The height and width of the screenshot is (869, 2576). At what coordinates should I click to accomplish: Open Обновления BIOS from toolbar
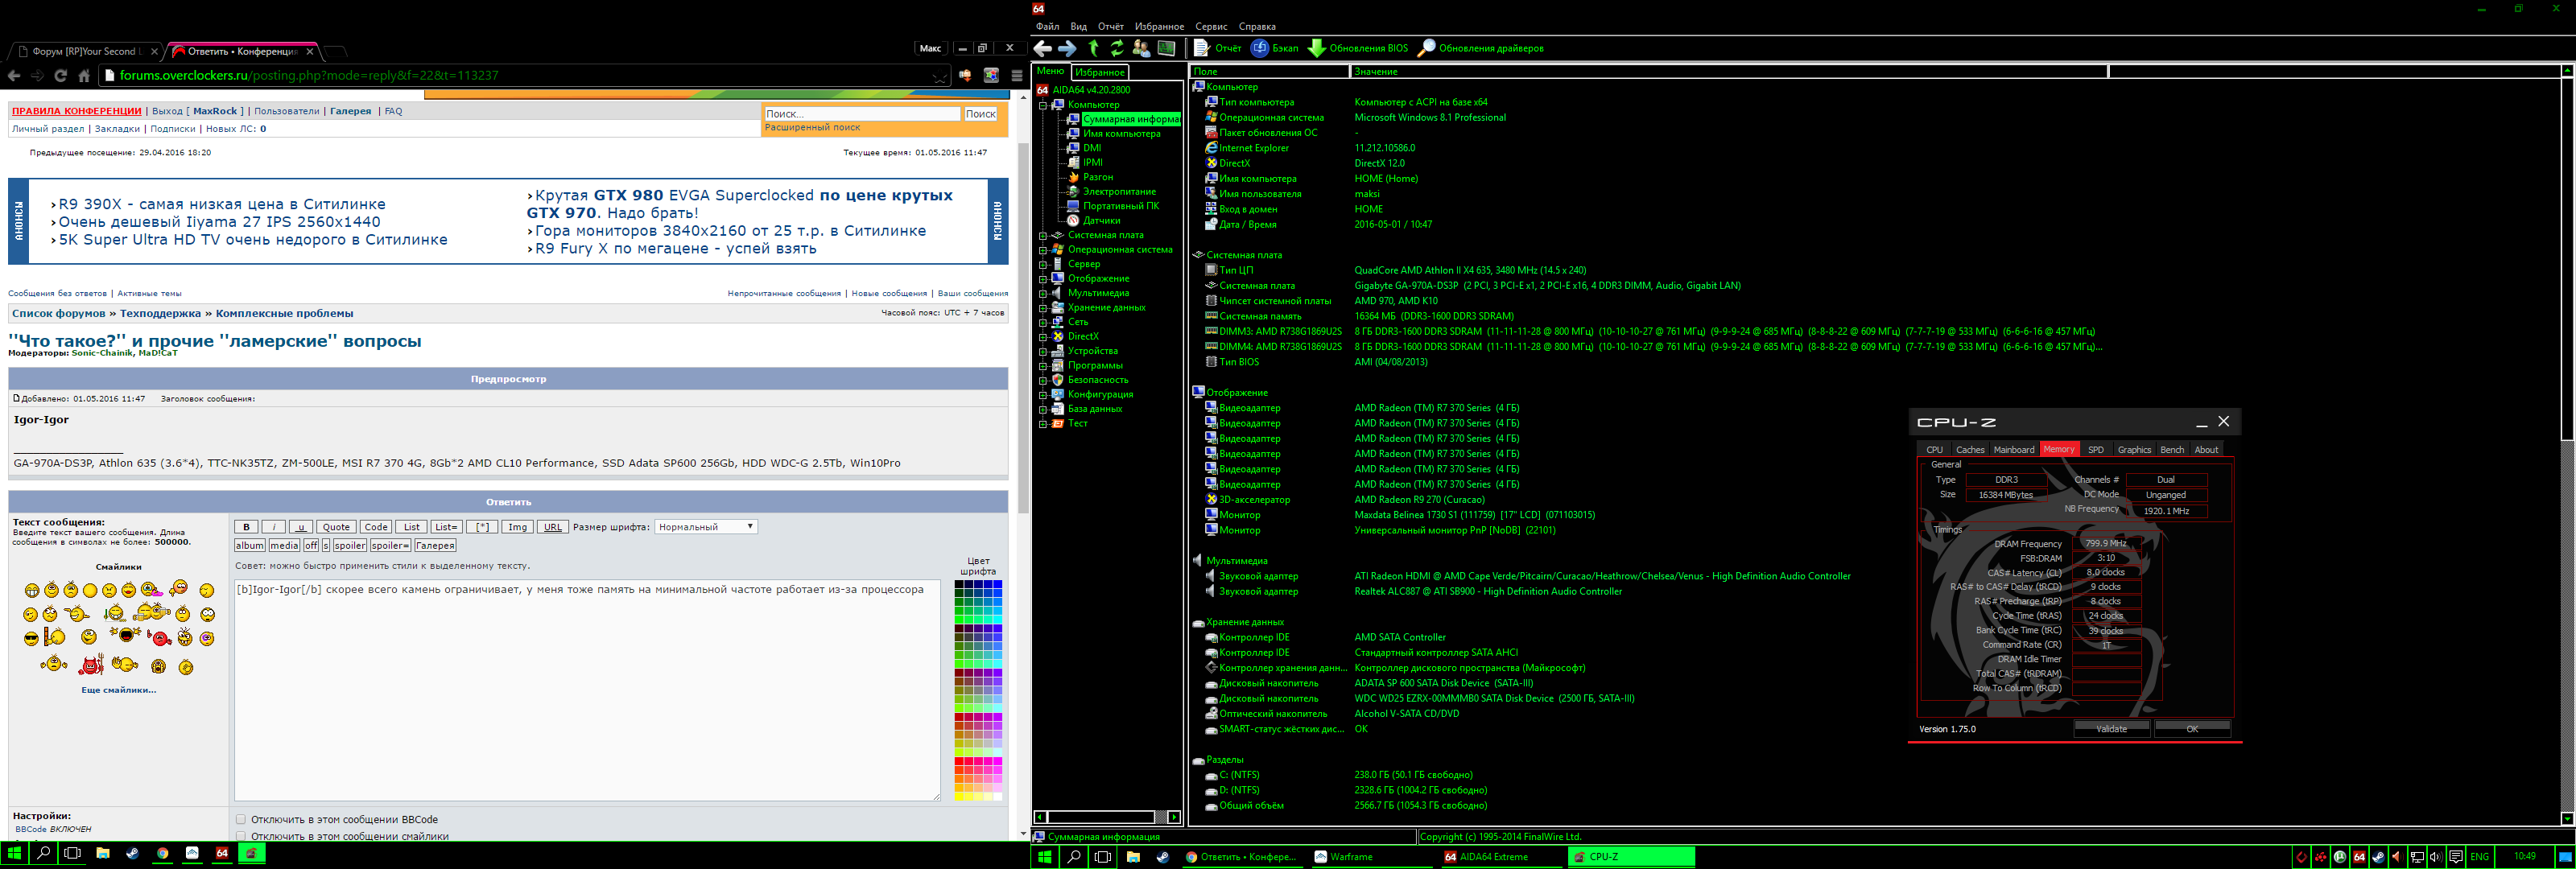click(1317, 48)
